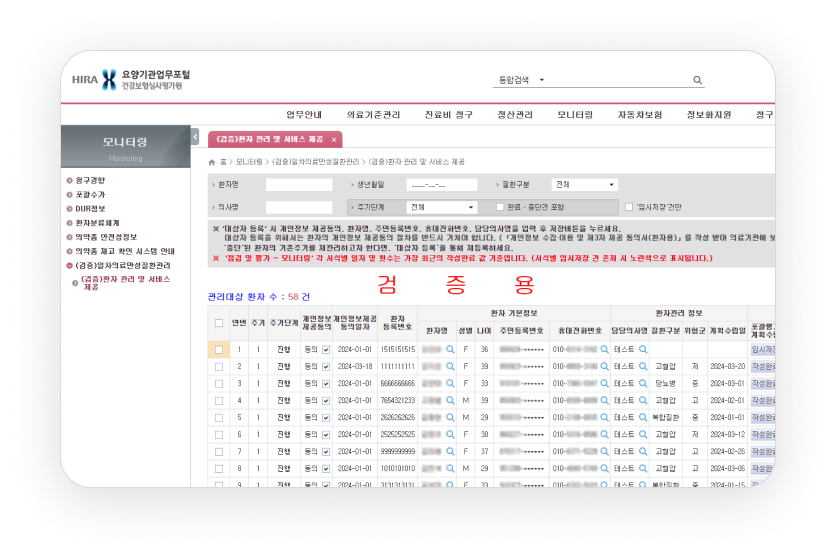Image resolution: width=836 pixels, height=558 pixels.
Task: Click the search magnifier icon in header
Action: coord(697,80)
